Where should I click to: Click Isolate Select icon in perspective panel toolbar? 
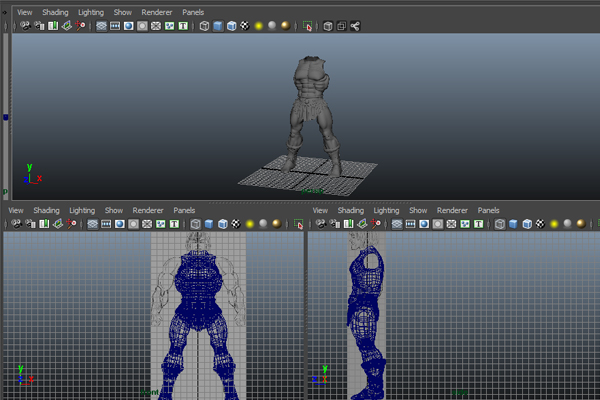(x=307, y=26)
